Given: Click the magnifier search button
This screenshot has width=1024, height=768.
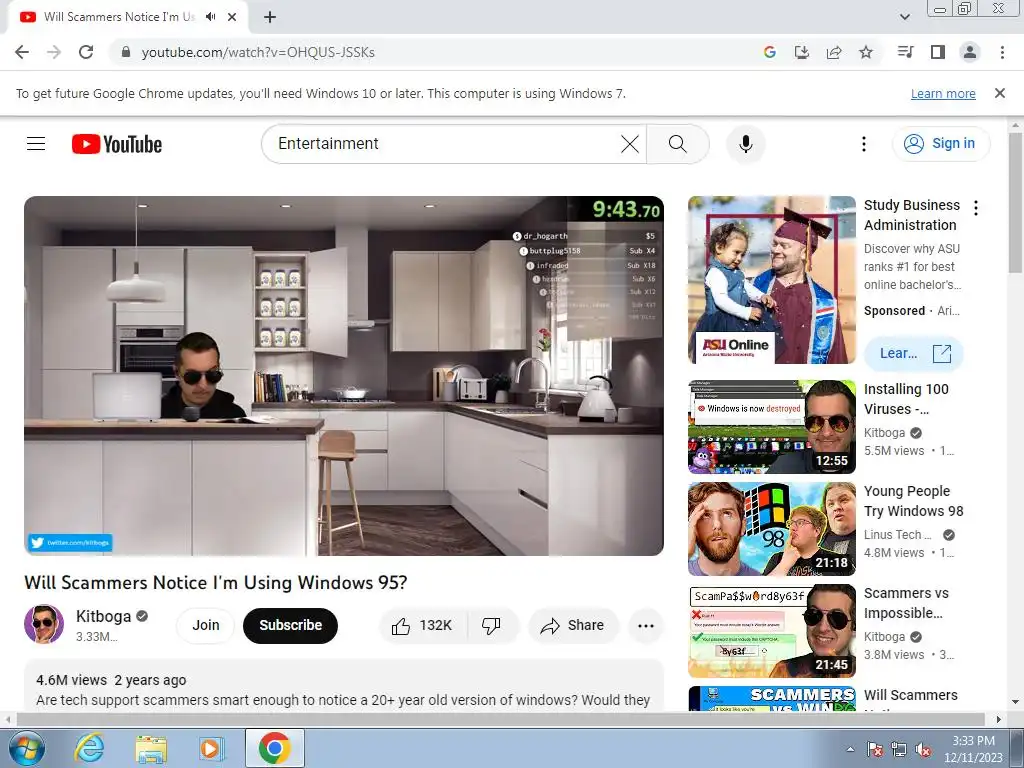Looking at the screenshot, I should point(678,144).
